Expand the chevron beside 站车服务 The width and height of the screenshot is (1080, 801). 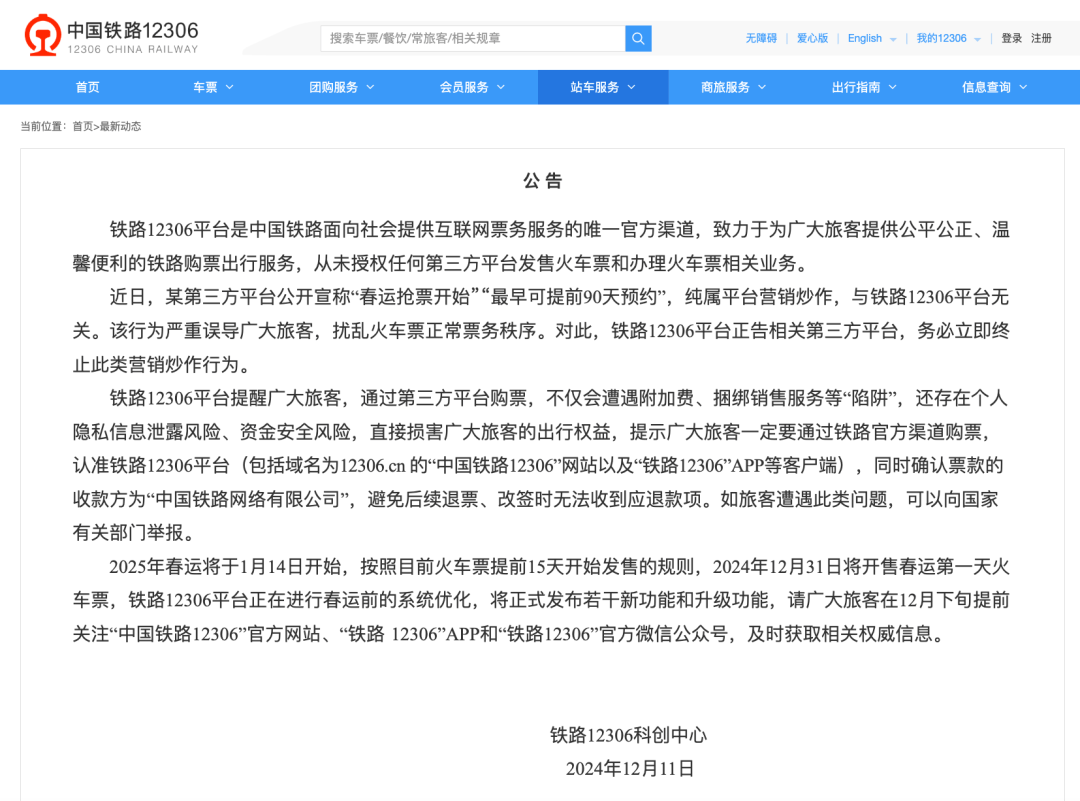[632, 87]
